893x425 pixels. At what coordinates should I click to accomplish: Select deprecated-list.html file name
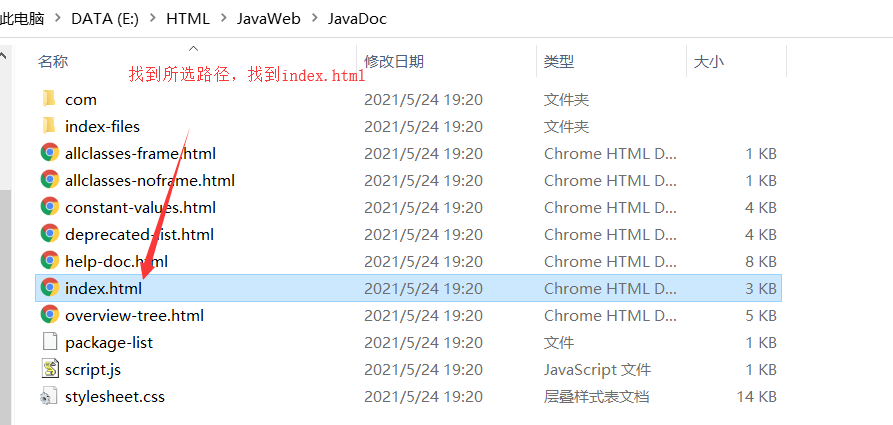click(140, 234)
